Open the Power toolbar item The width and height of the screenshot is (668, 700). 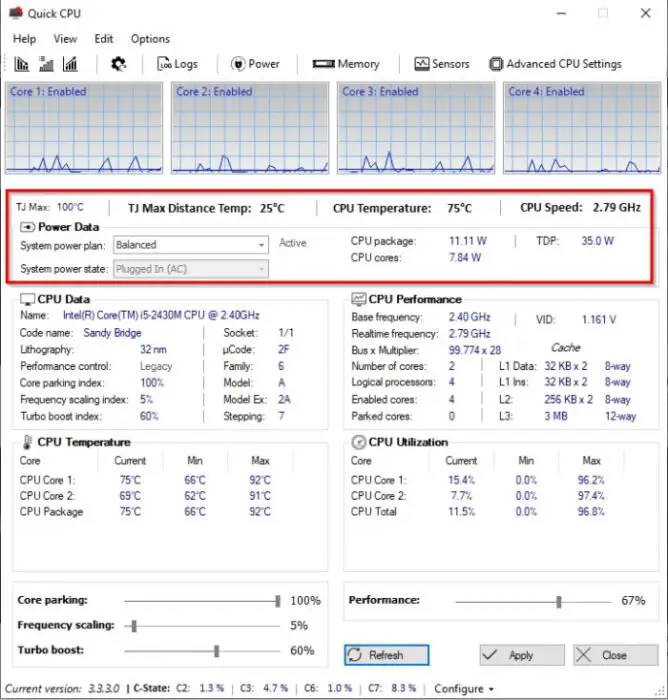[255, 64]
